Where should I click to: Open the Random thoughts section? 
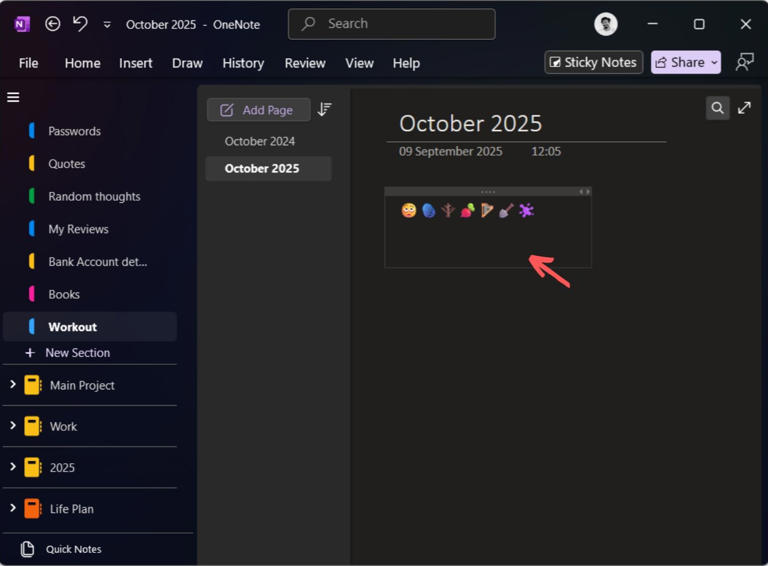(94, 196)
